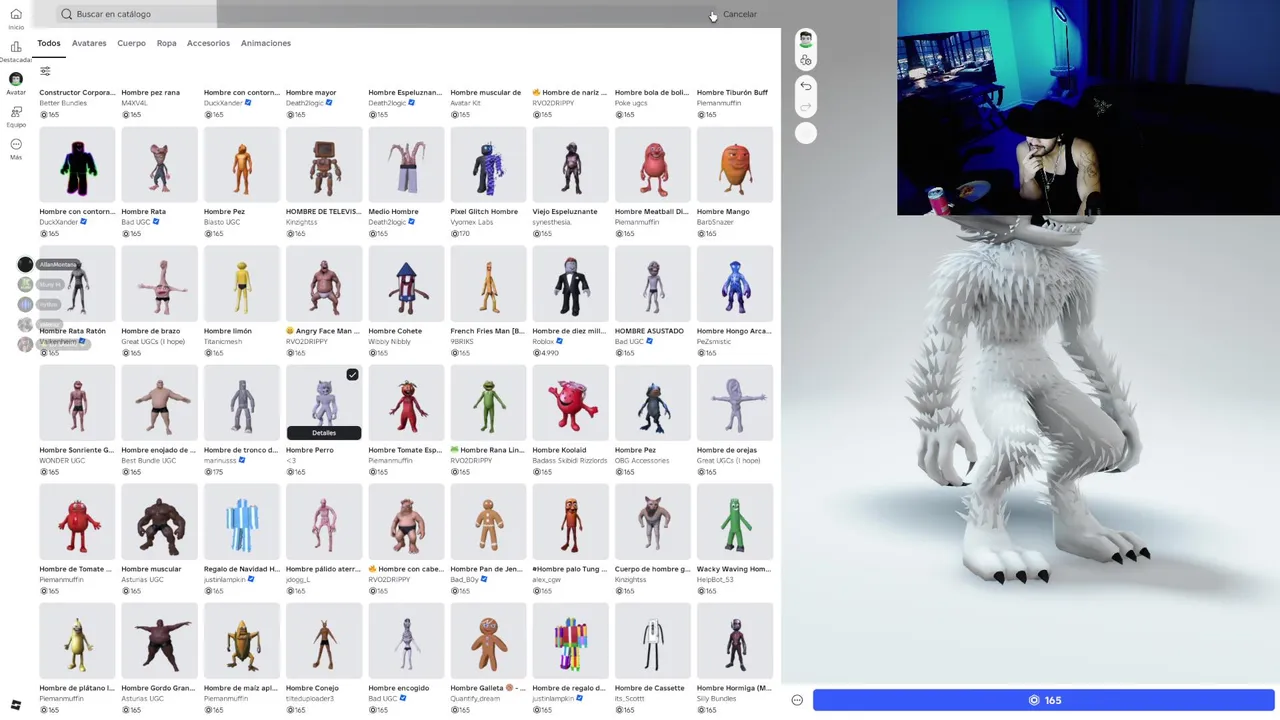
Task: Click the blue 165 Robux buy button
Action: point(1044,700)
